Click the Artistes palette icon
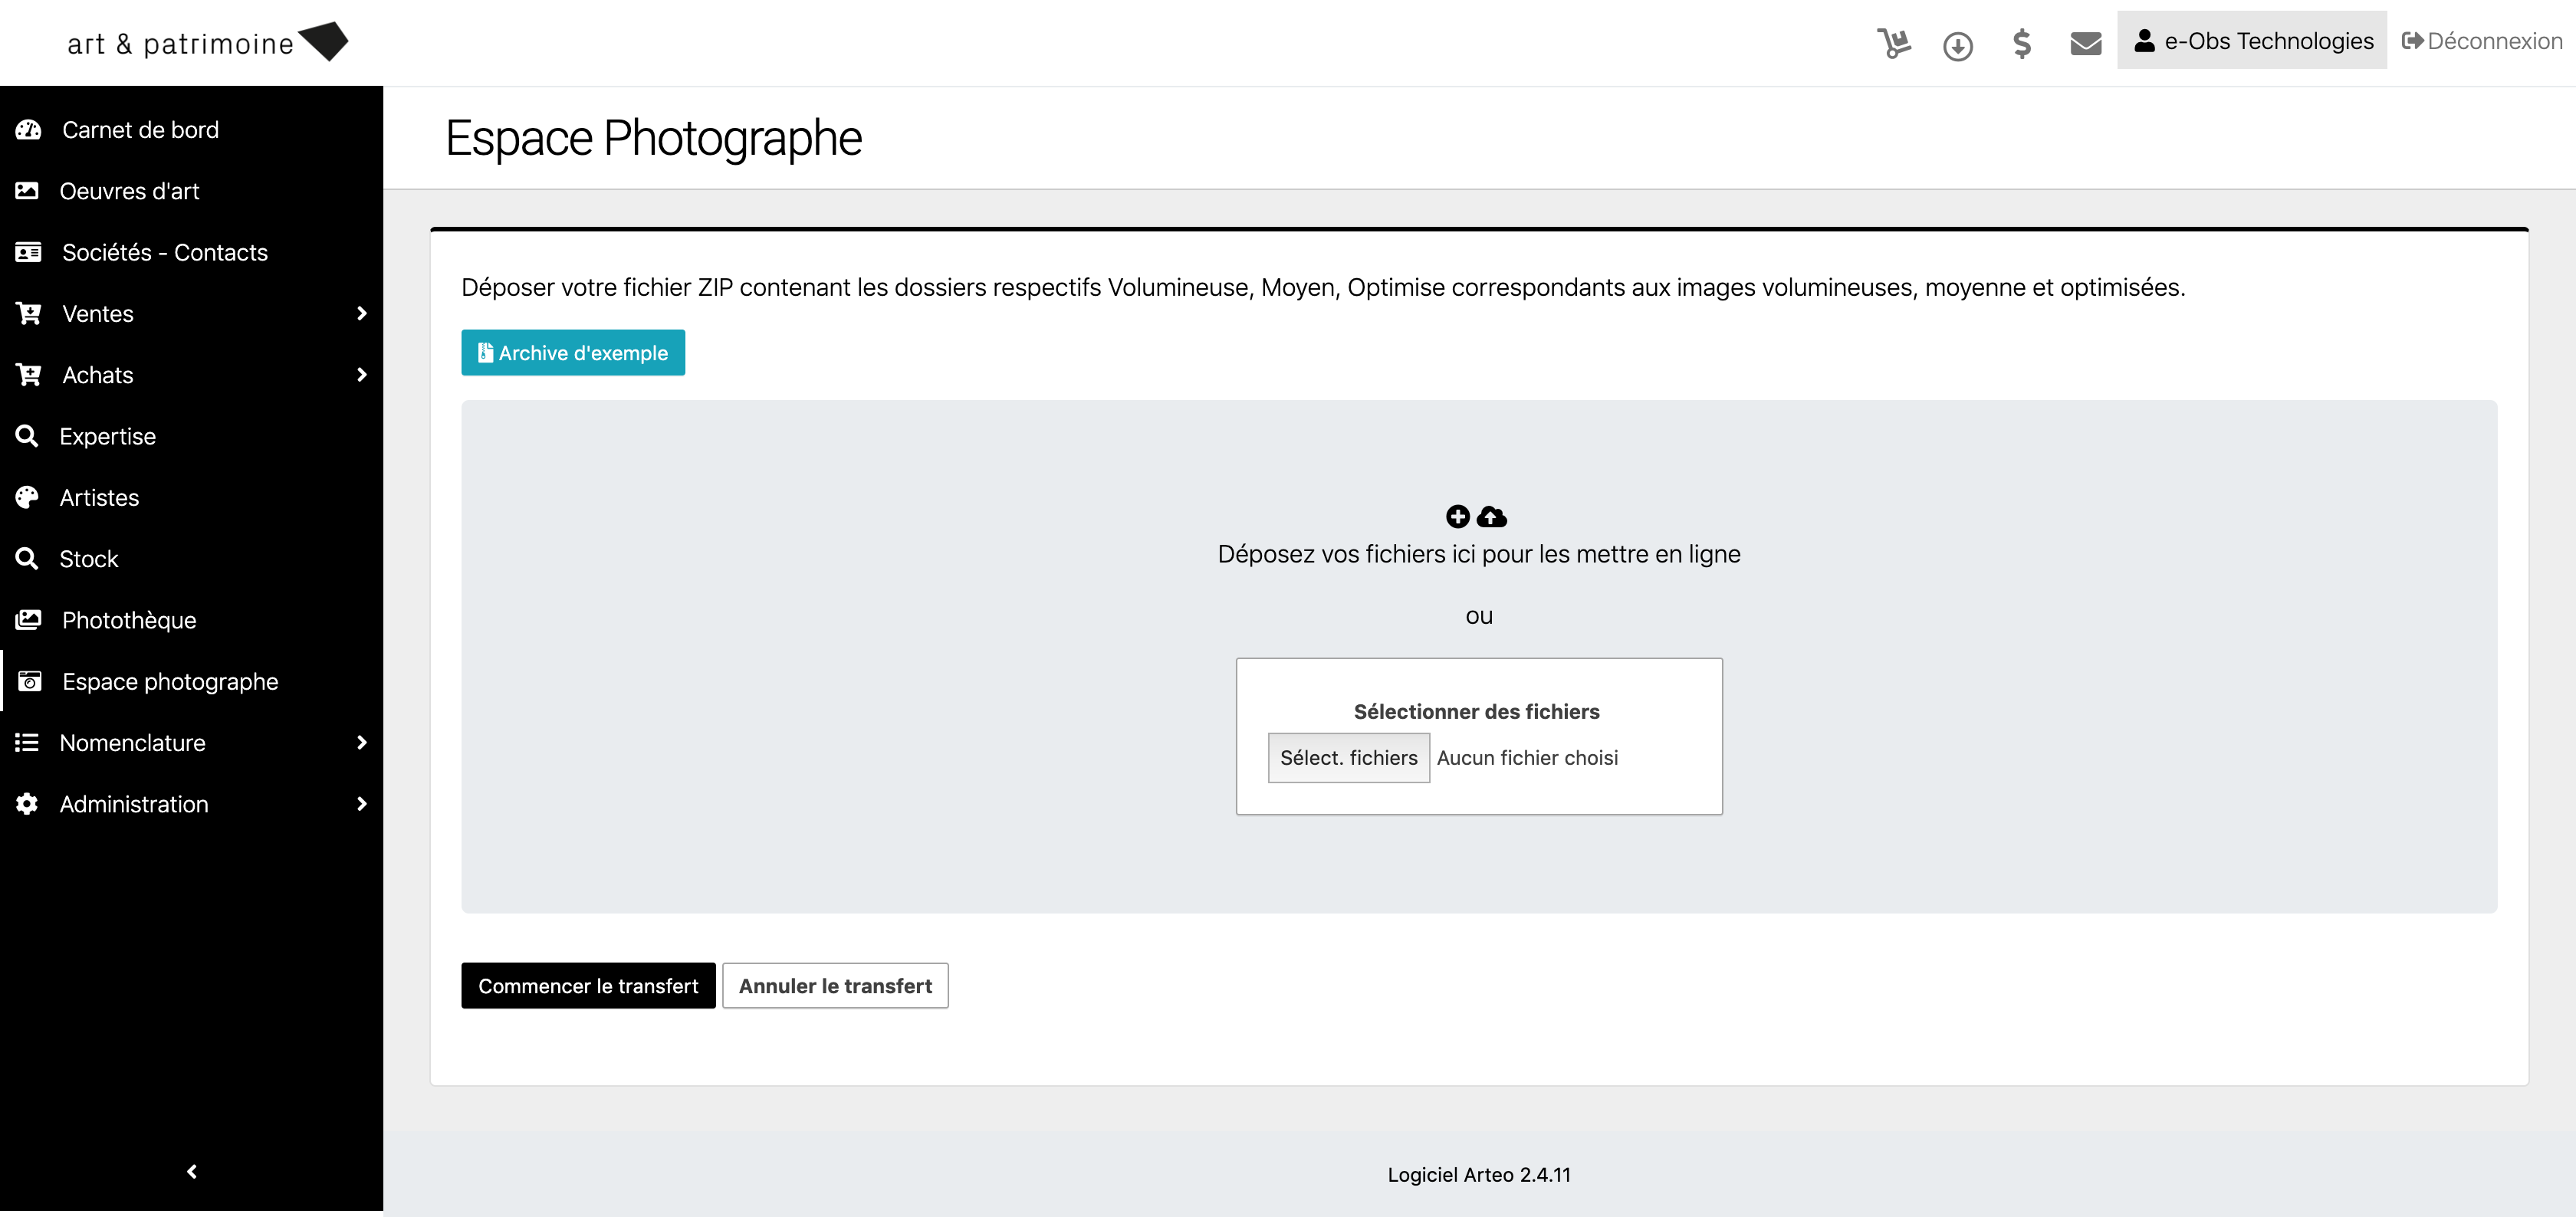The width and height of the screenshot is (2576, 1217). (27, 497)
